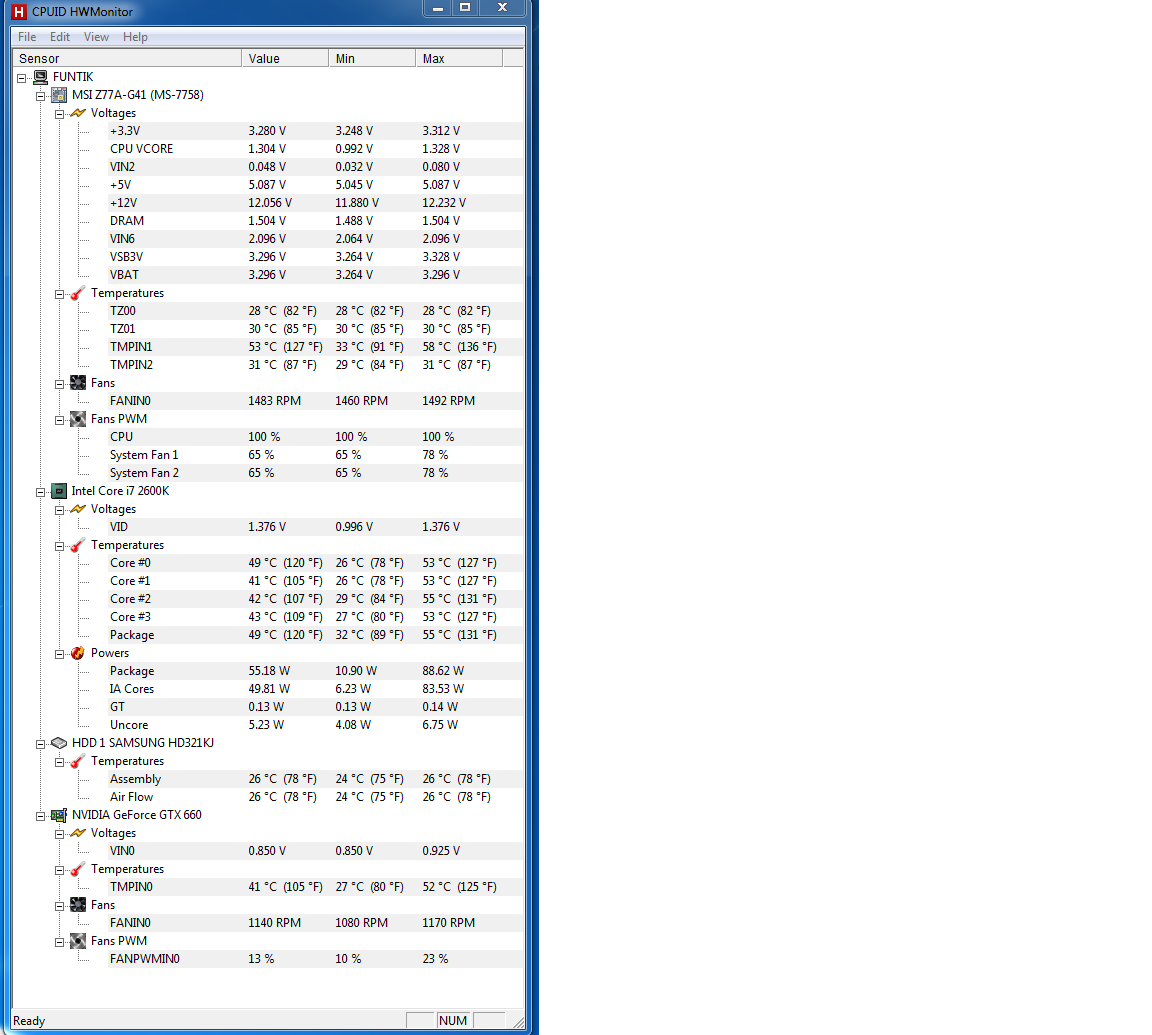Click the window resize grip
Image resolution: width=1152 pixels, height=1035 pixels.
(519, 1023)
